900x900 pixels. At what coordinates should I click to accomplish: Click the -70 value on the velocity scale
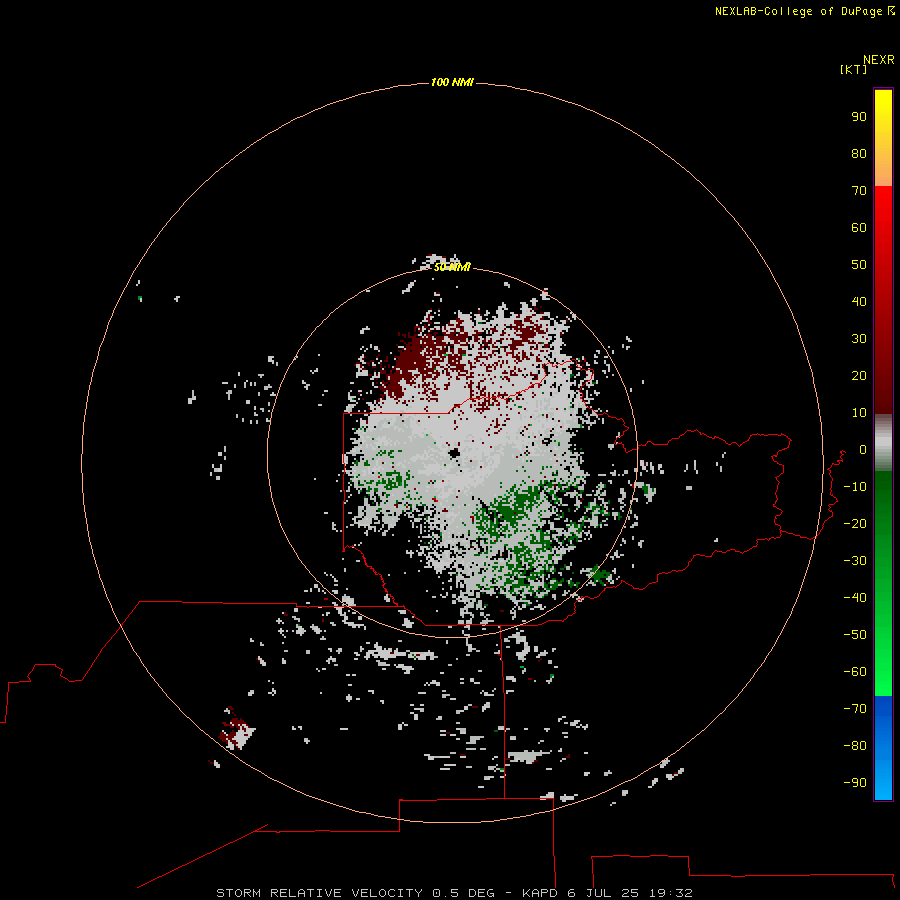(855, 709)
